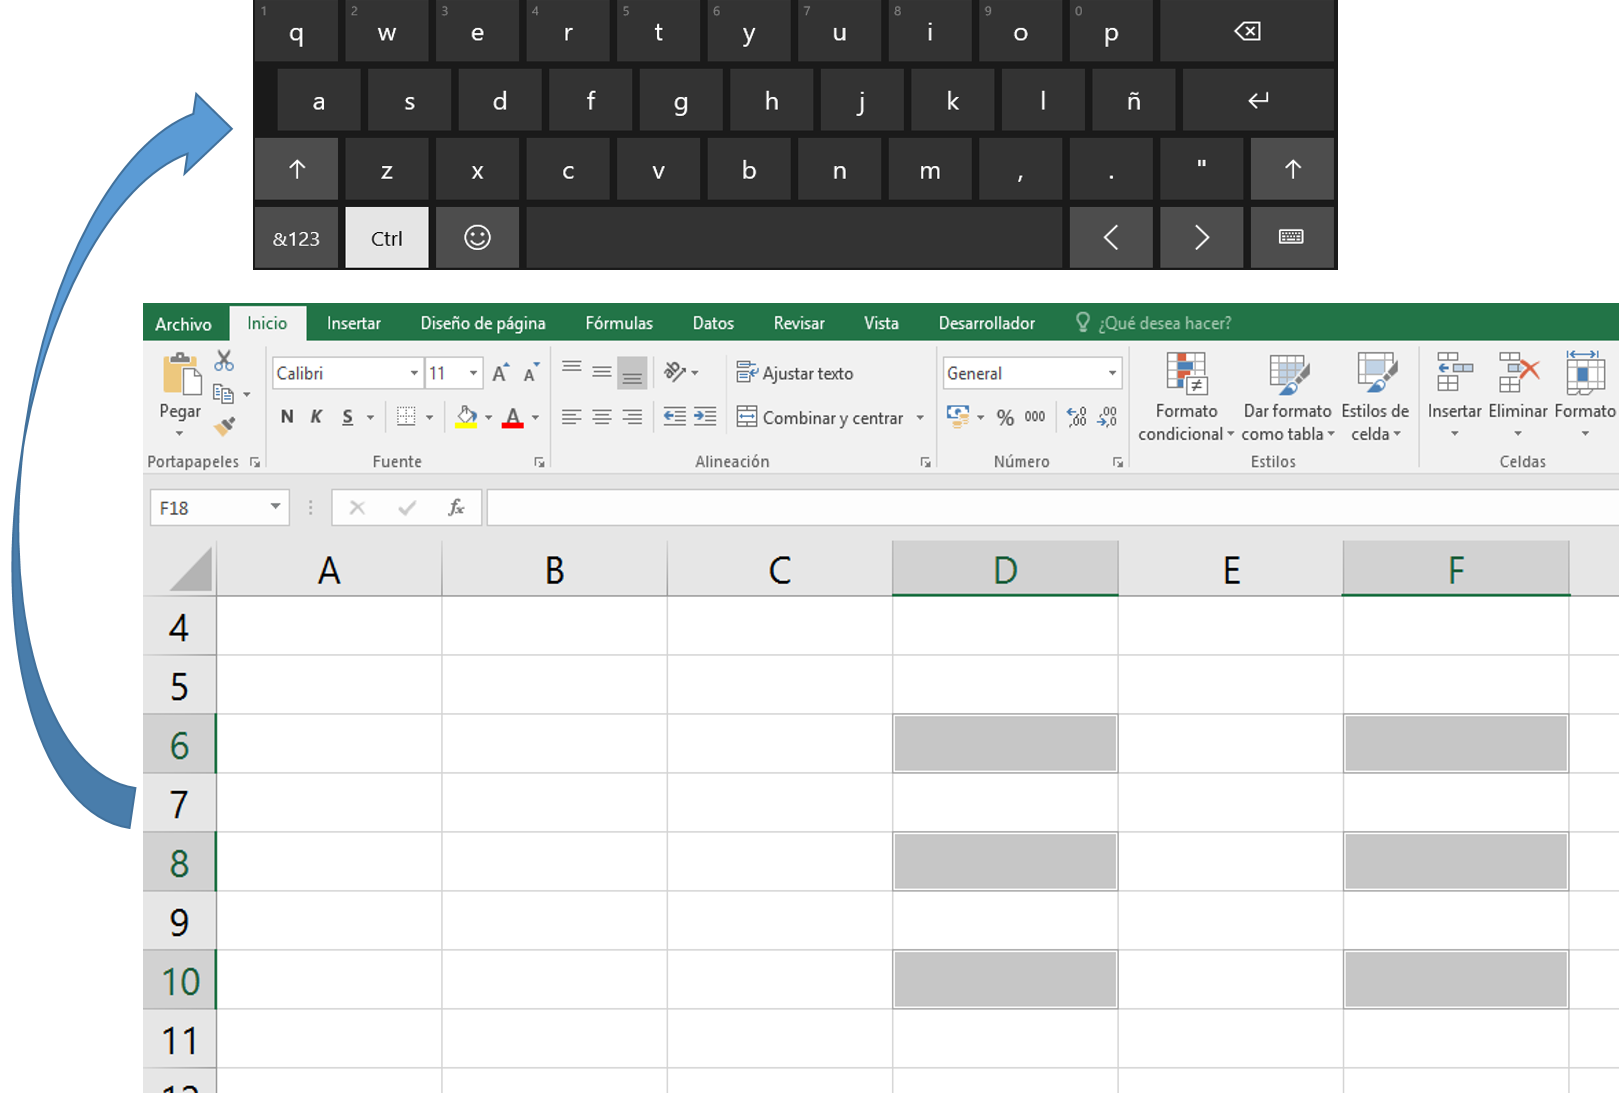The height and width of the screenshot is (1093, 1619).
Task: Click Formato cells button
Action: pos(1585,395)
